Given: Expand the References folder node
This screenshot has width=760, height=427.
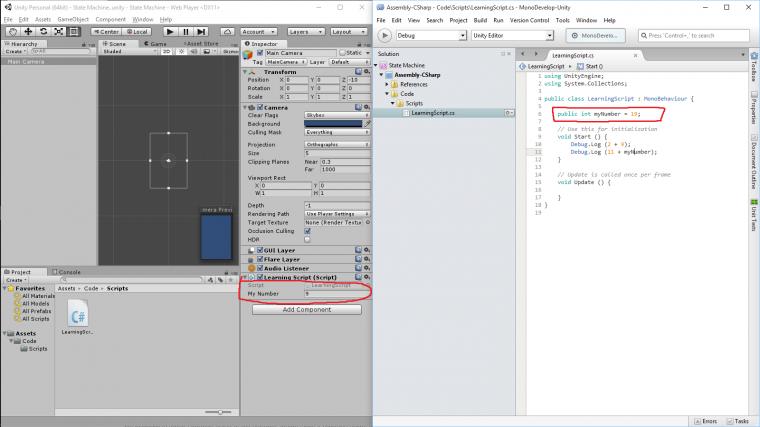Looking at the screenshot, I should coord(387,84).
